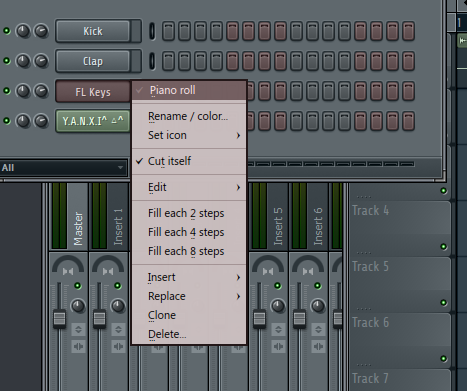
Task: Mute the Clap channel with green LED
Action: (6, 61)
